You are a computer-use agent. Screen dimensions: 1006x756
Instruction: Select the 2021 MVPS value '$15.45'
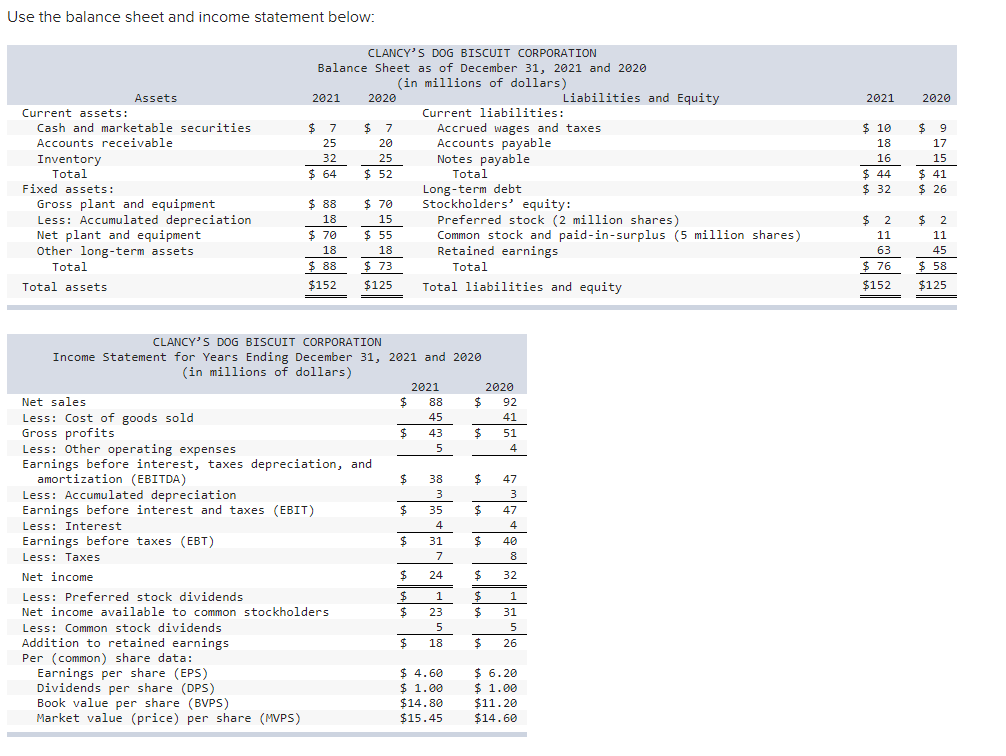tap(422, 717)
